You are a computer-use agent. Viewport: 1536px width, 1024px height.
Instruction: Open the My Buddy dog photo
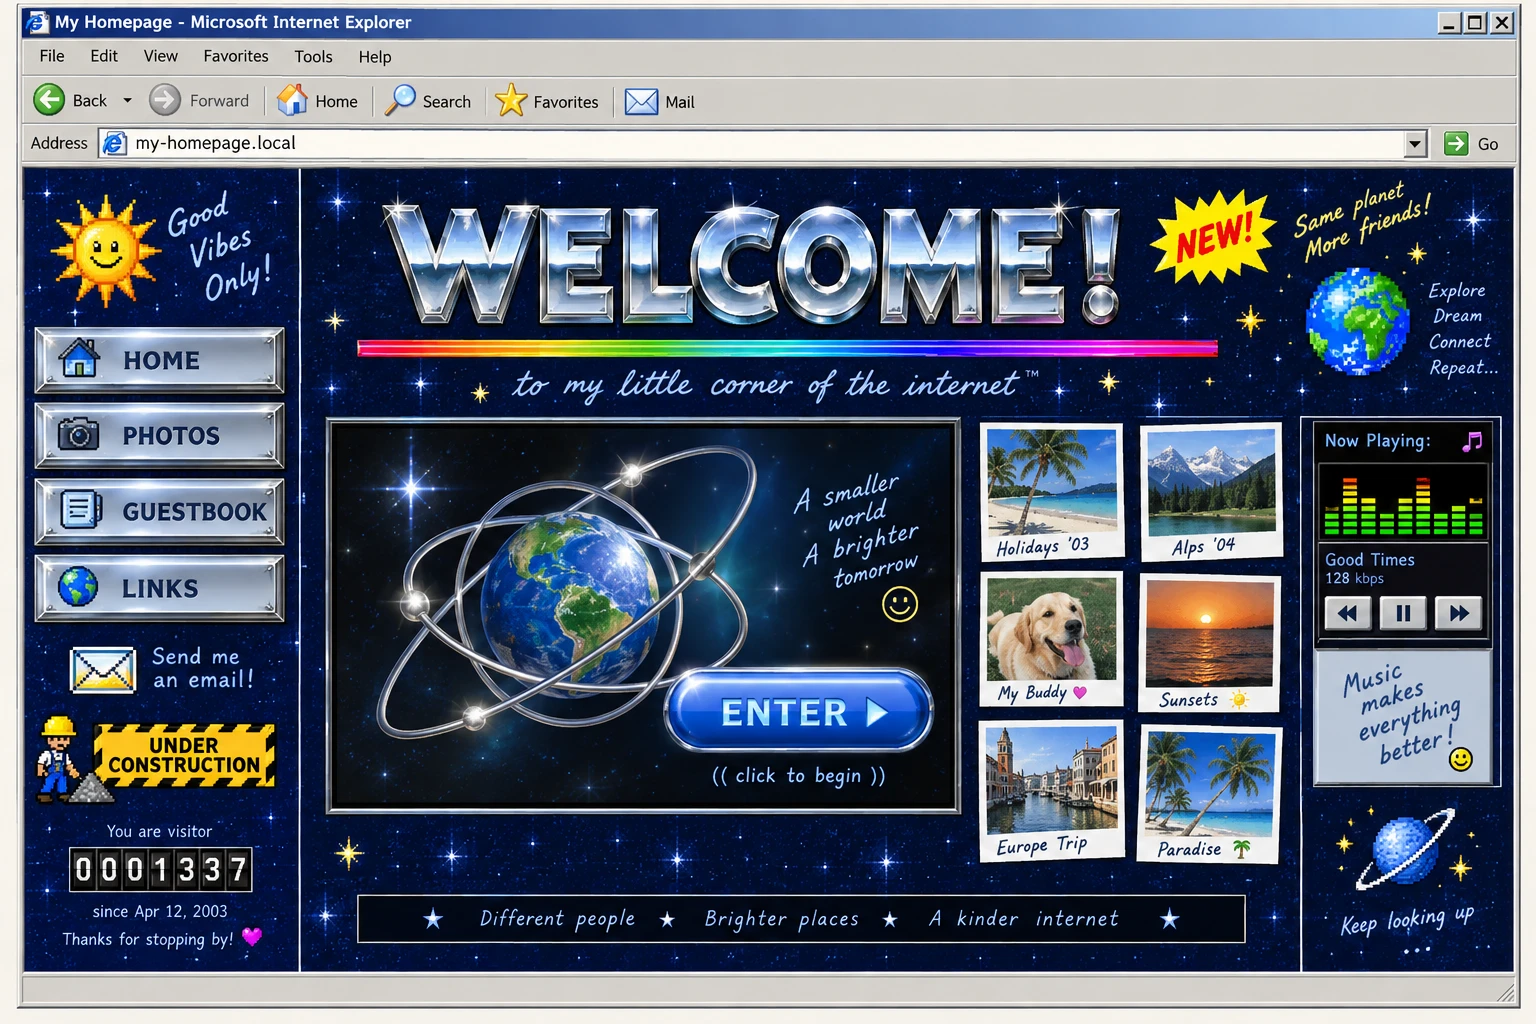coord(1050,641)
